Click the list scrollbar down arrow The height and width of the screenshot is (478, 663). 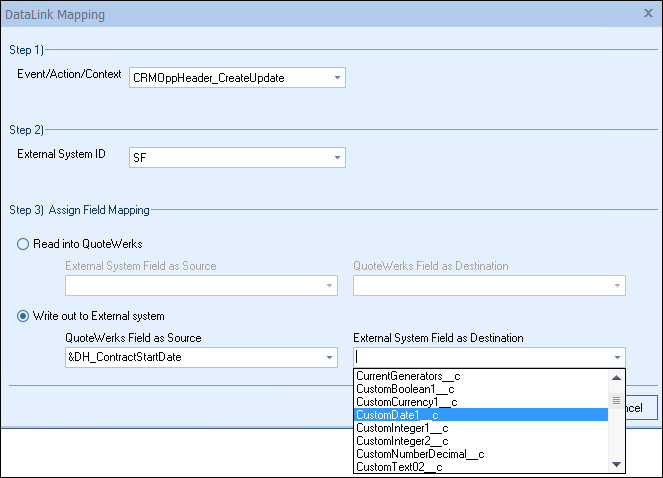pos(617,464)
